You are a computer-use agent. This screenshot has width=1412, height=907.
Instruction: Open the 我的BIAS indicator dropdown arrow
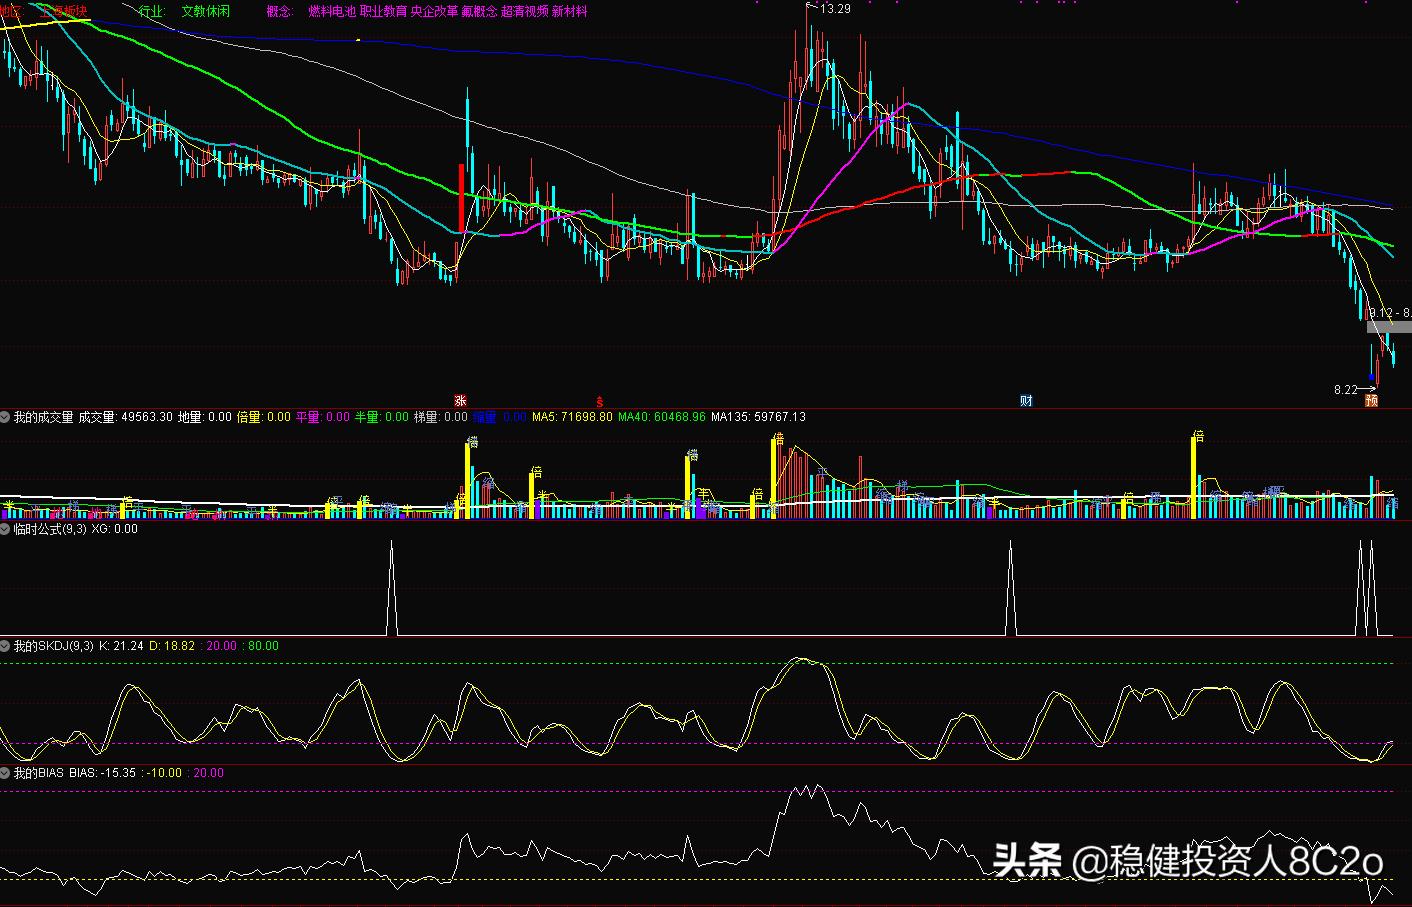click(5, 773)
